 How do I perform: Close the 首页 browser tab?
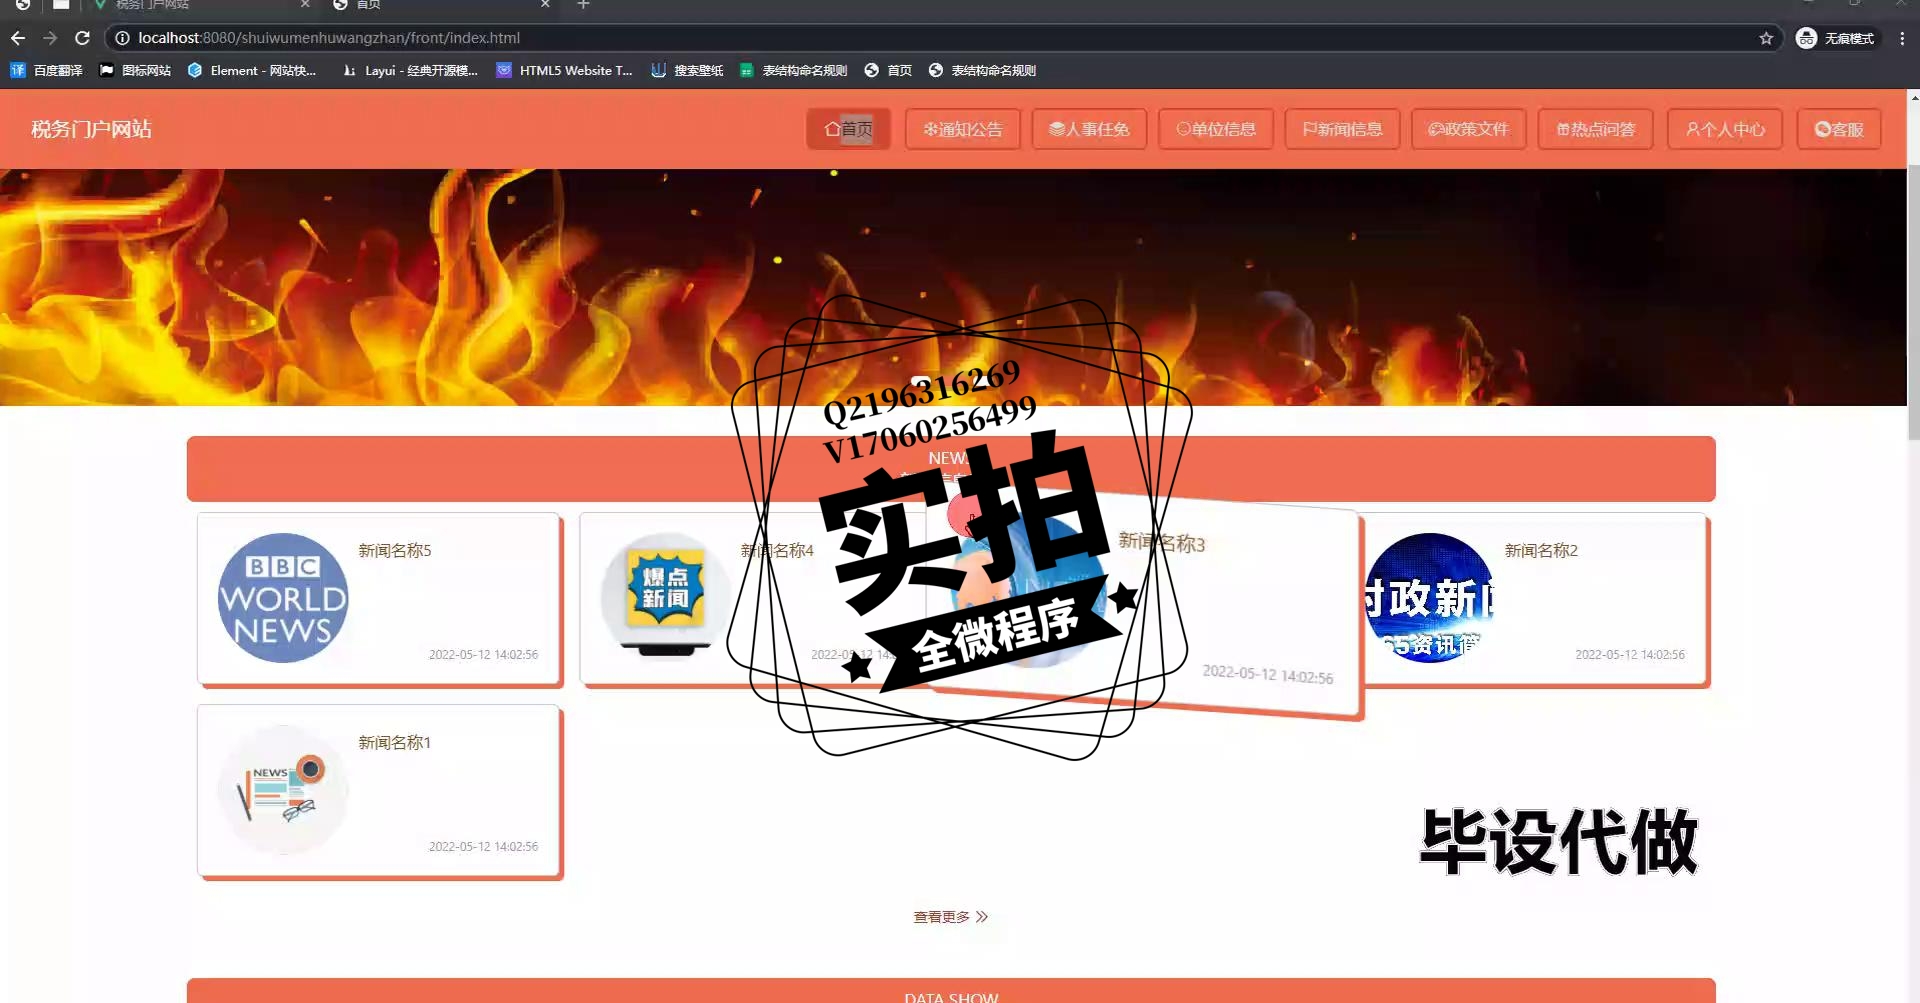click(x=545, y=5)
